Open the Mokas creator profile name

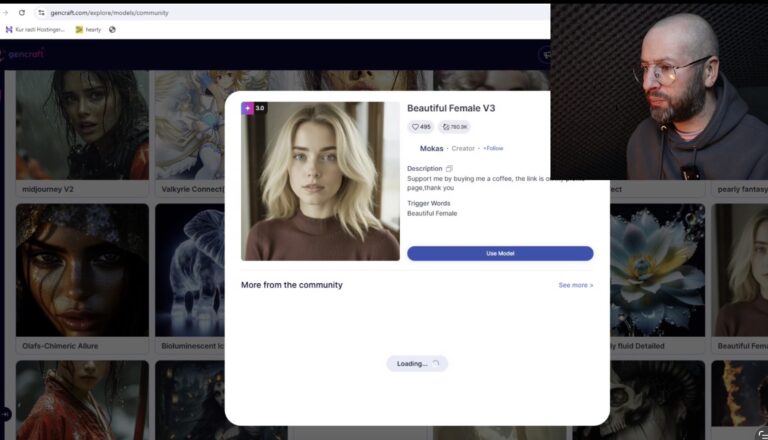pos(431,148)
